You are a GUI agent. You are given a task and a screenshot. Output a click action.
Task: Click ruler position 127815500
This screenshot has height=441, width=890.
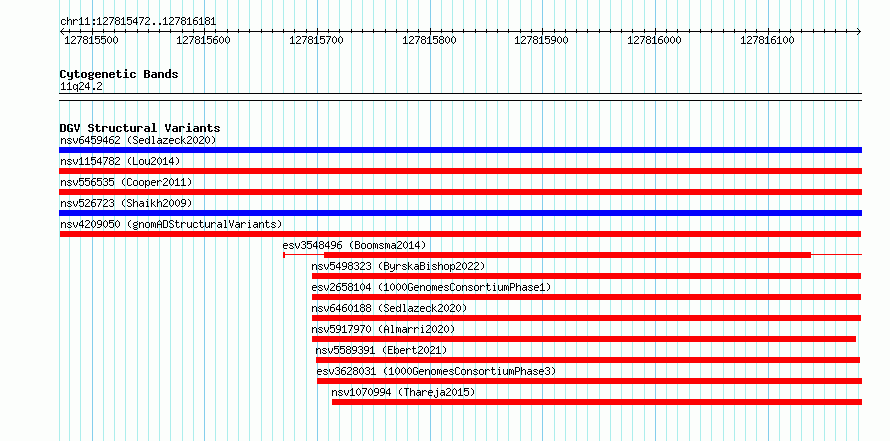click(91, 40)
